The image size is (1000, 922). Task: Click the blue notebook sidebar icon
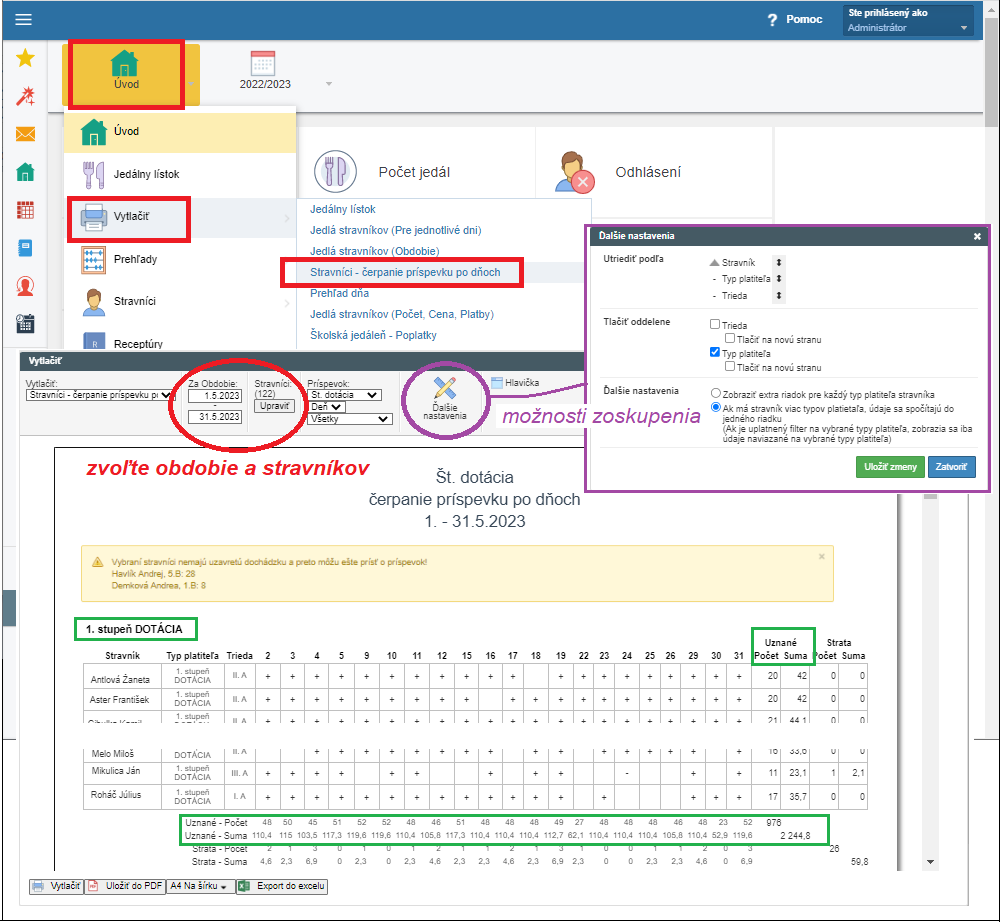pyautogui.click(x=26, y=248)
